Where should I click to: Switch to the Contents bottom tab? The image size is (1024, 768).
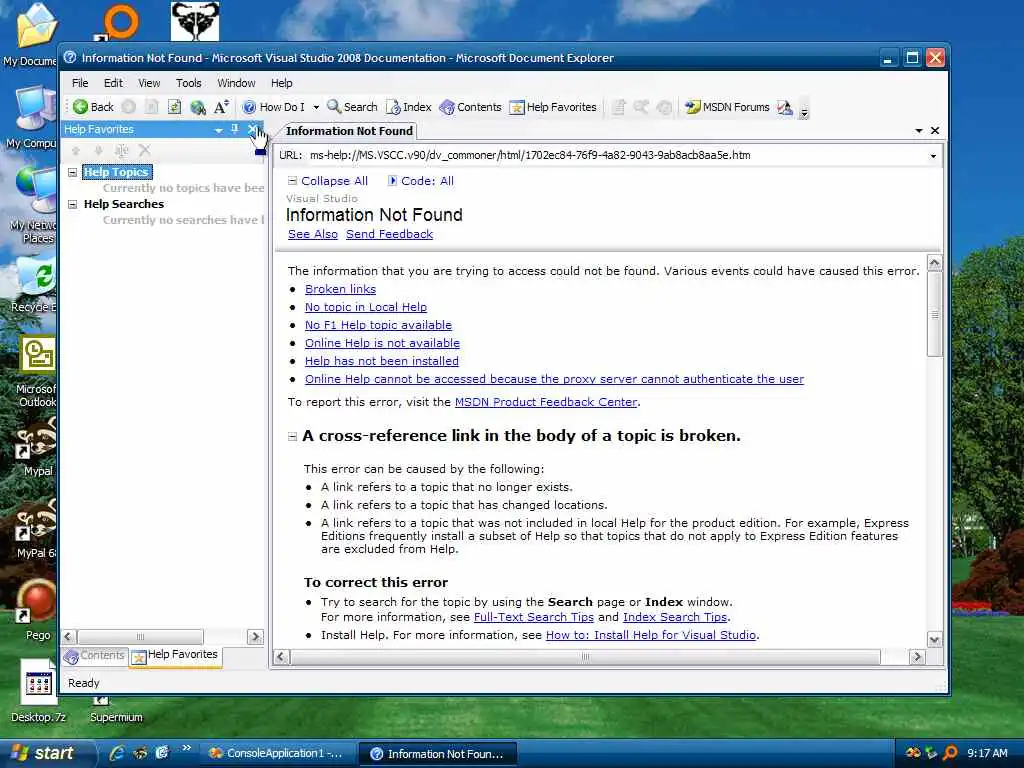click(x=94, y=656)
